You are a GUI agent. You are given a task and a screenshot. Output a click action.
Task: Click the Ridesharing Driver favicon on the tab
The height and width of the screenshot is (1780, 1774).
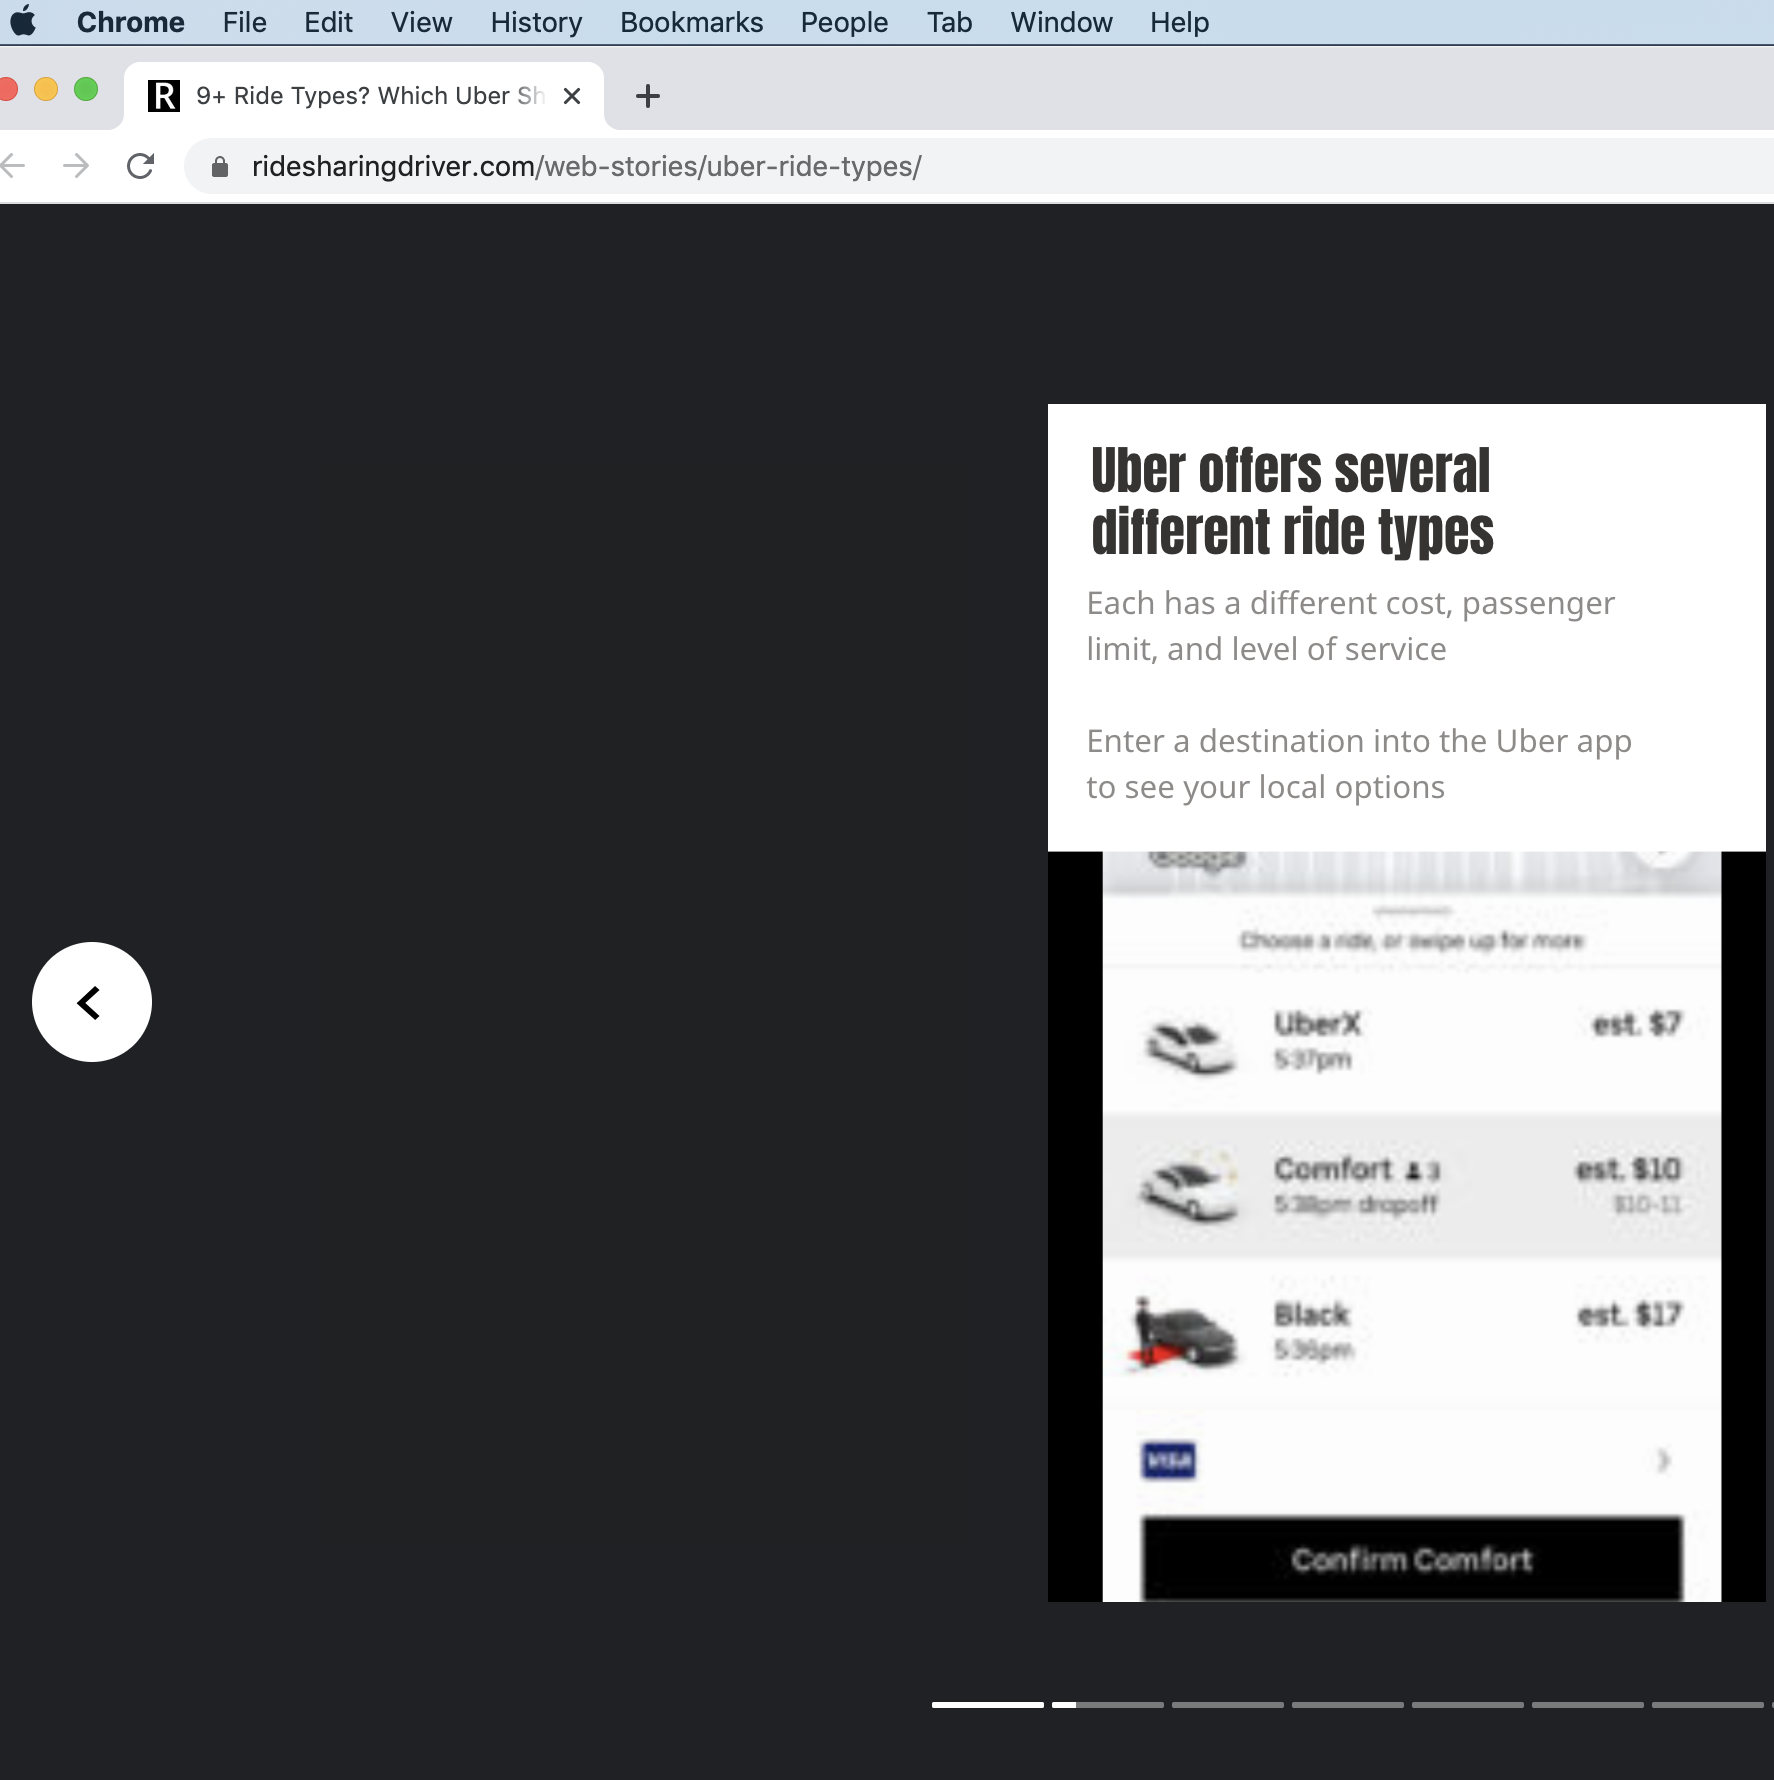click(163, 95)
